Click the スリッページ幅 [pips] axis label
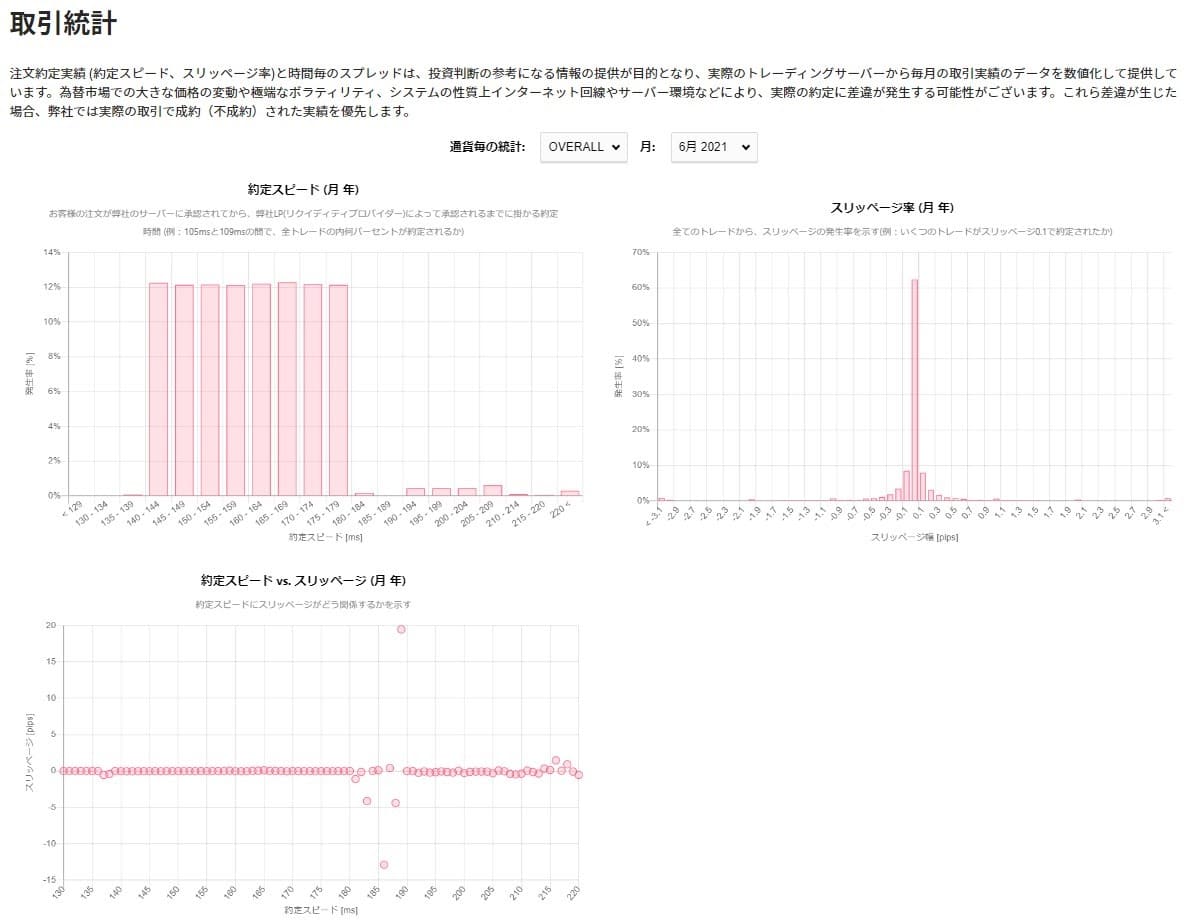Image resolution: width=1187 pixels, height=921 pixels. click(x=900, y=537)
